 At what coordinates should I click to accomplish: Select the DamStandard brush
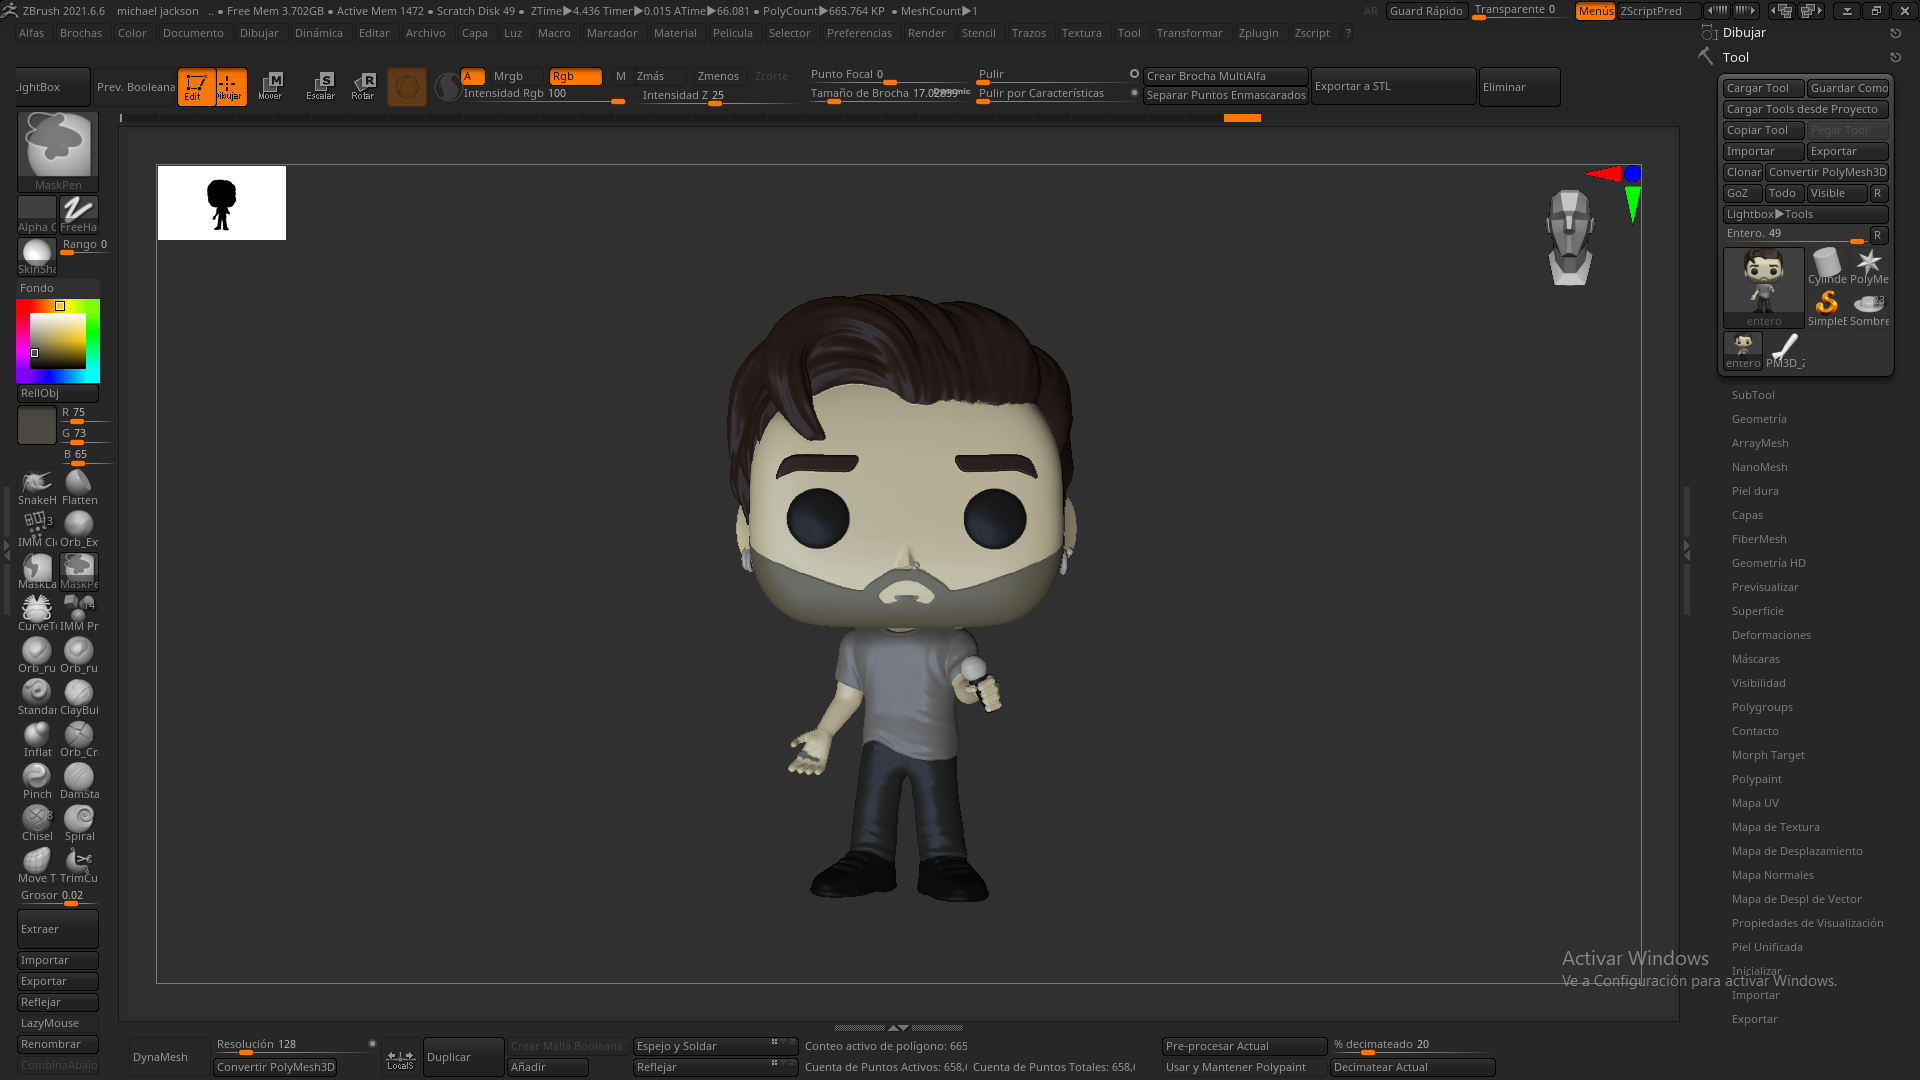point(78,777)
